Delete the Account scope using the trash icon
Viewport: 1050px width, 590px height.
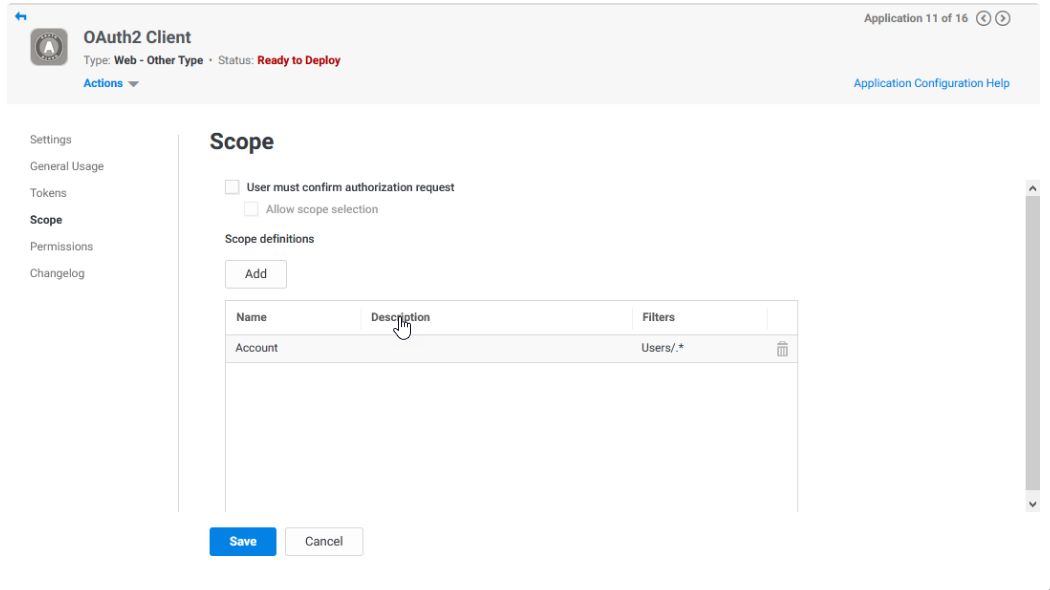(782, 349)
